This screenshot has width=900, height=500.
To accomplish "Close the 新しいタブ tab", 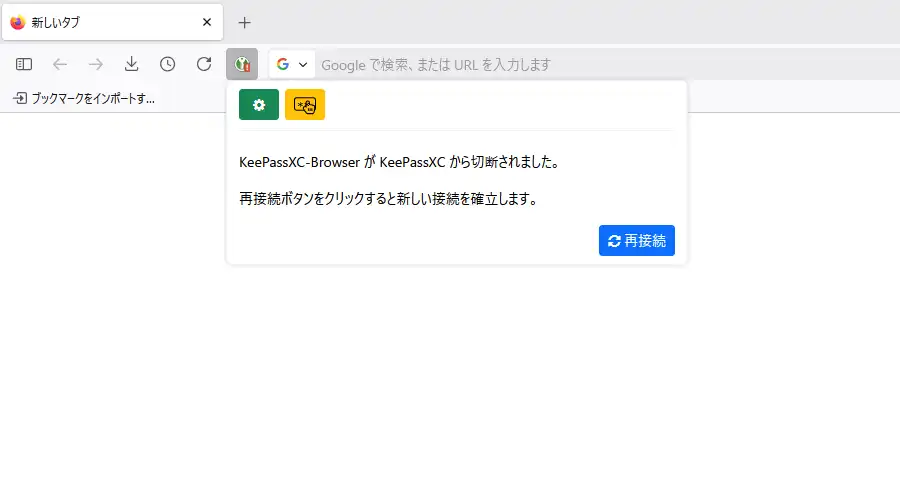I will (x=207, y=22).
